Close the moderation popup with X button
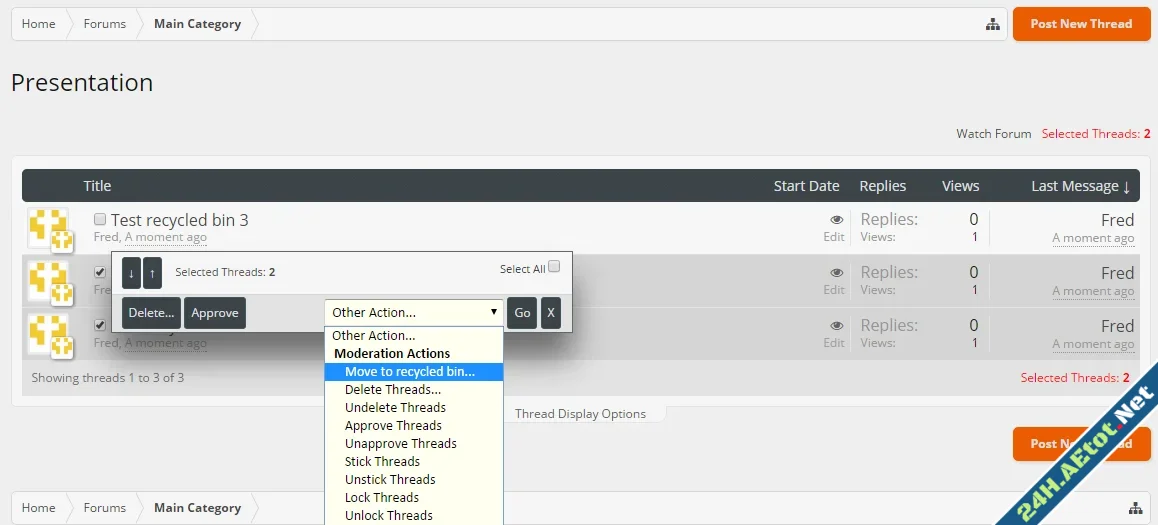 coord(550,313)
